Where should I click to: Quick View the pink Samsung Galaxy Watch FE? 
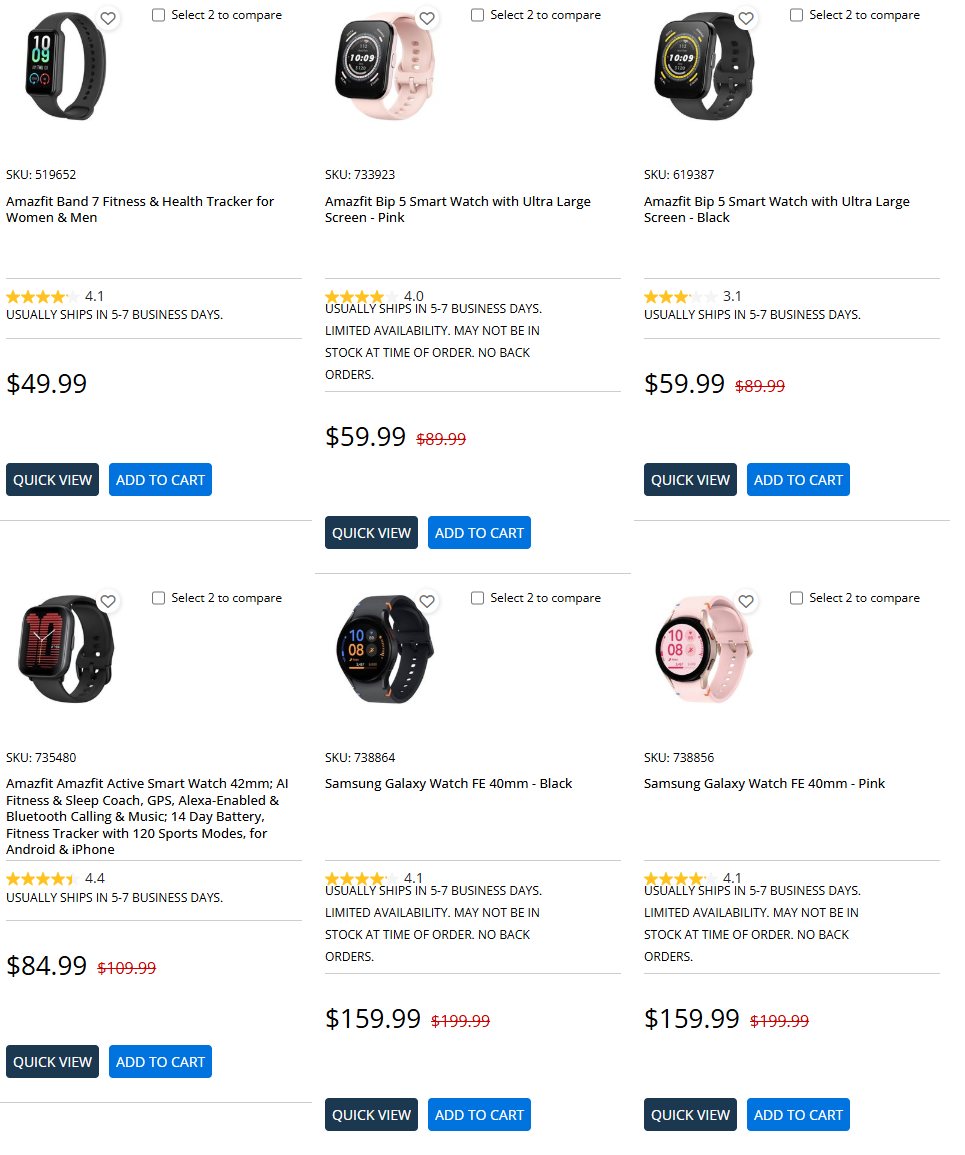[x=690, y=1114]
